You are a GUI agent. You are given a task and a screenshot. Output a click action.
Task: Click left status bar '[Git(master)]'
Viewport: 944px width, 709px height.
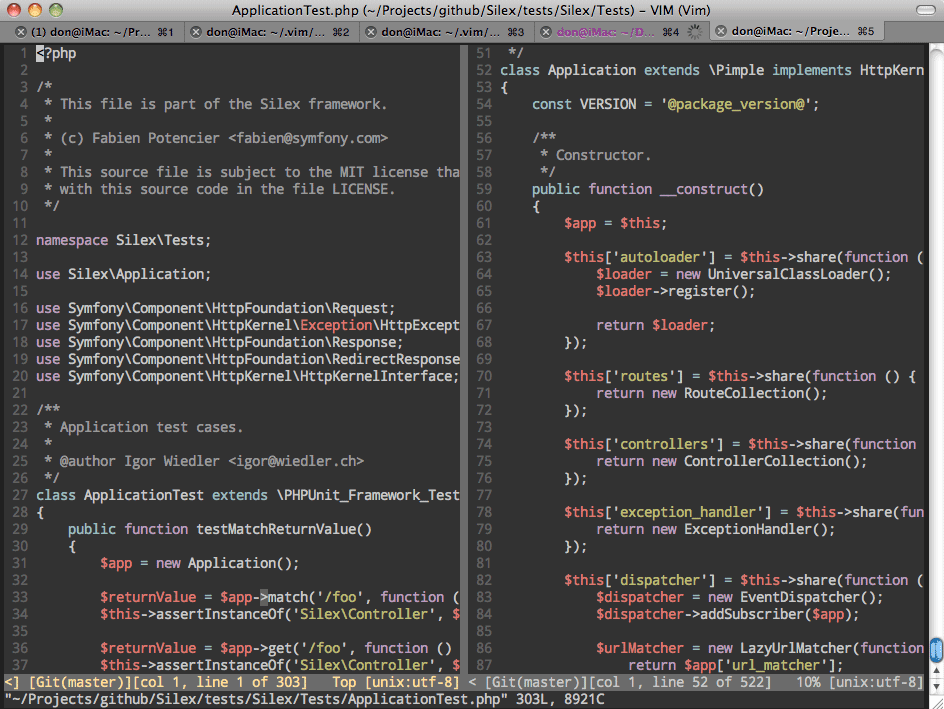click(x=80, y=683)
